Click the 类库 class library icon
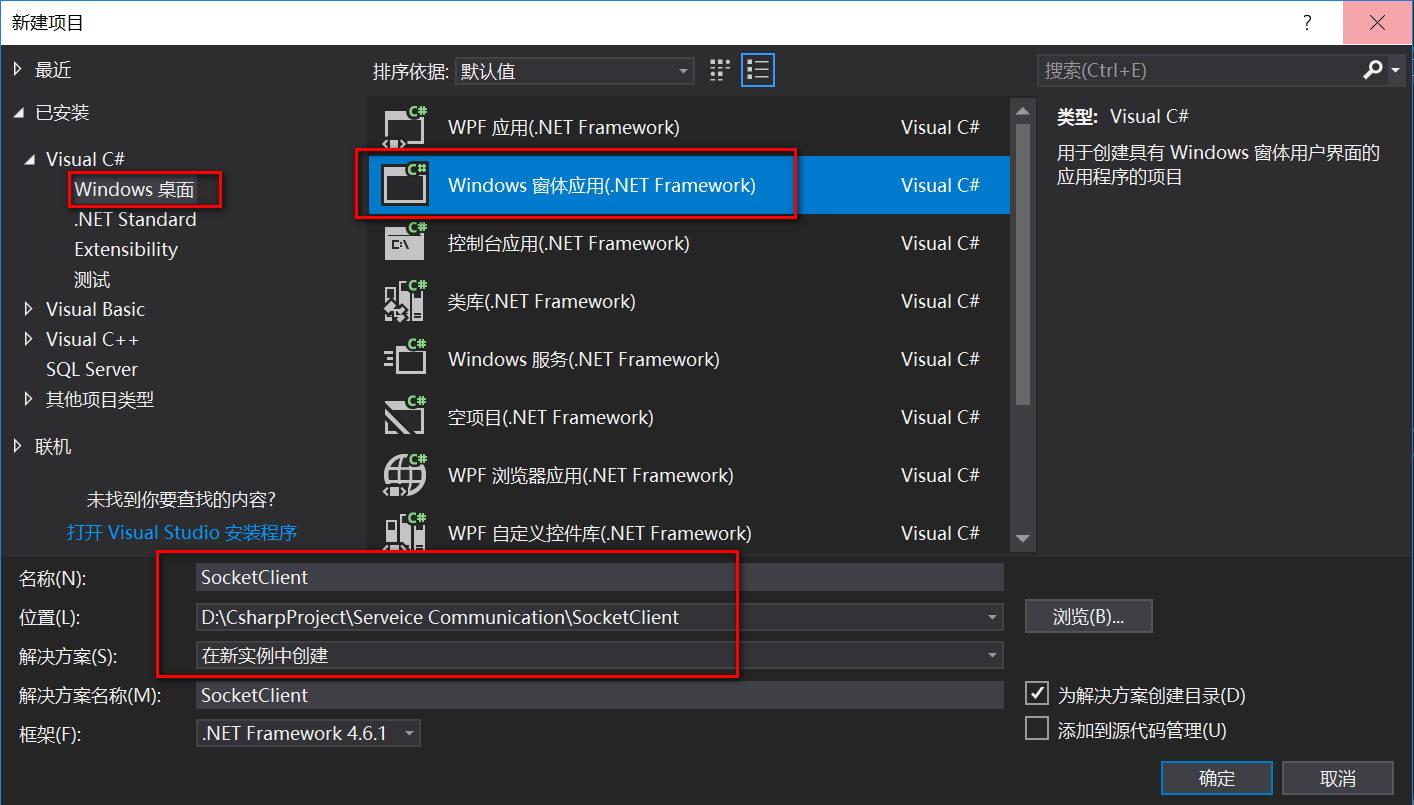1414x805 pixels. (406, 301)
